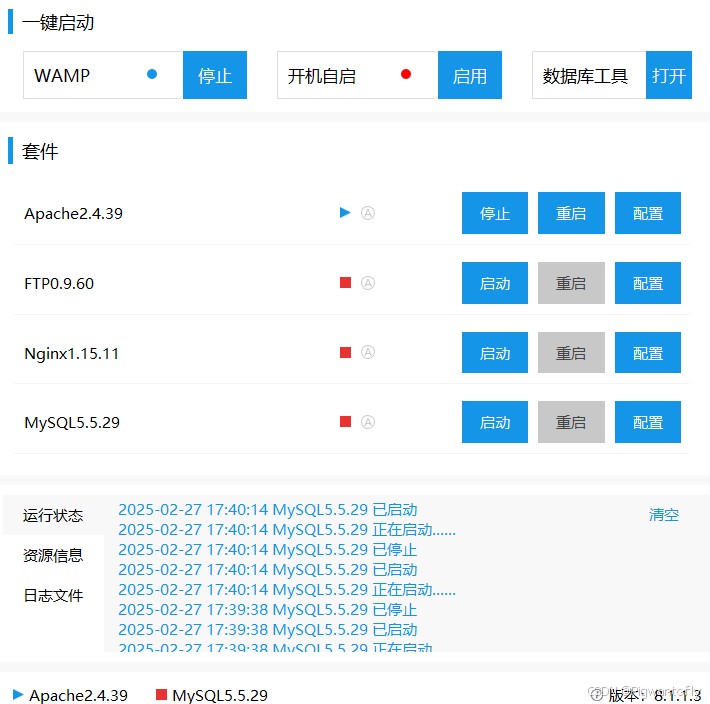Viewport: 710px width, 704px height.
Task: Click MySQL5.5.29 red stopped indicator
Action: (x=345, y=421)
